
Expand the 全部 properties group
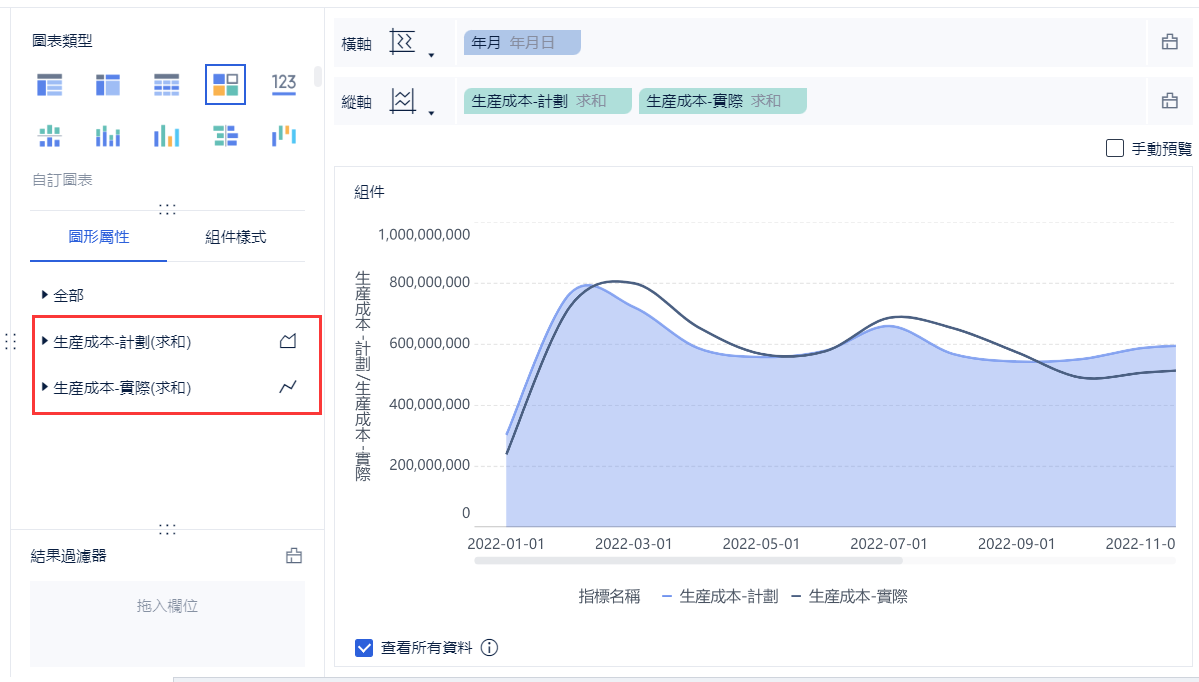click(45, 296)
